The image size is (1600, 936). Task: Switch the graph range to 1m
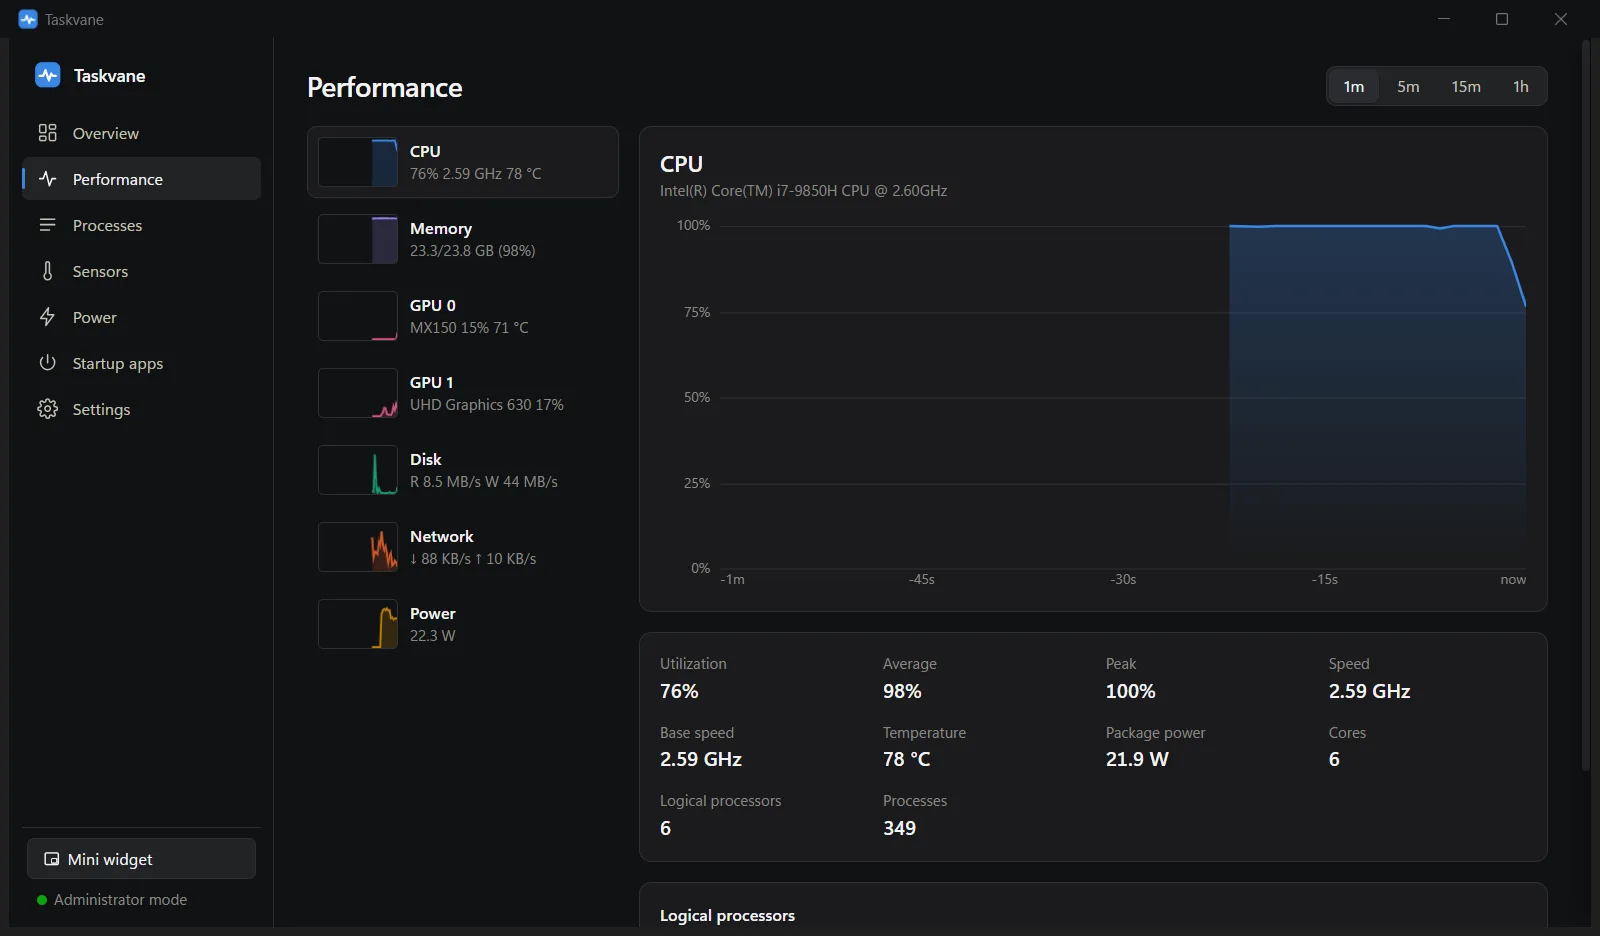coord(1354,86)
